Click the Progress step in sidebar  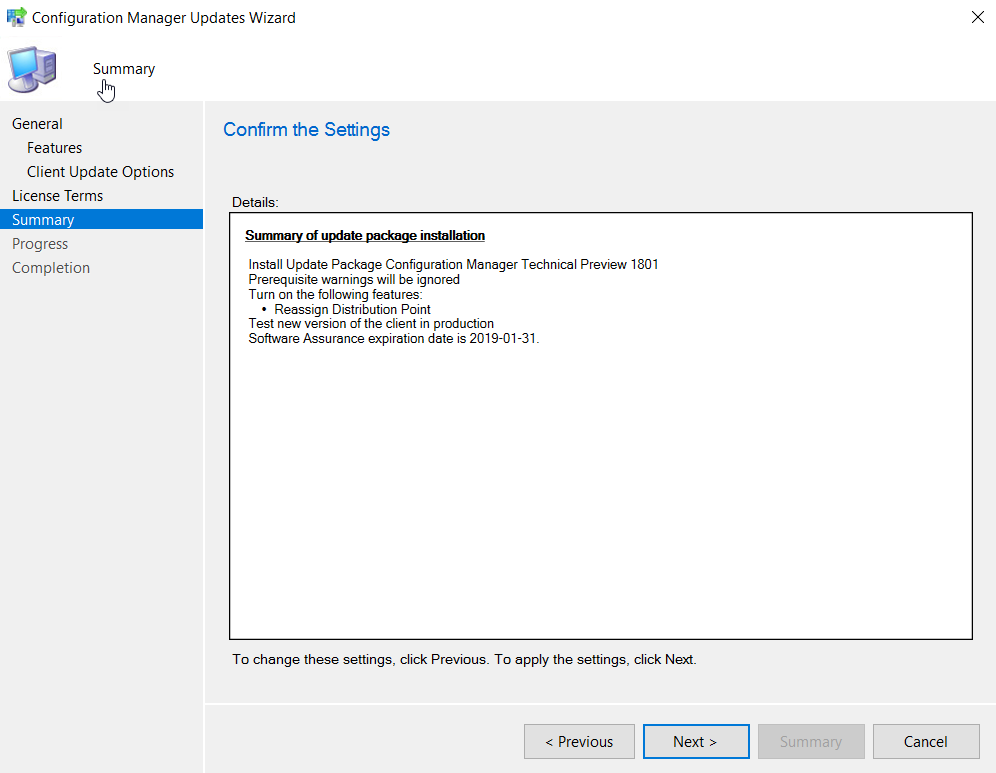(x=40, y=244)
